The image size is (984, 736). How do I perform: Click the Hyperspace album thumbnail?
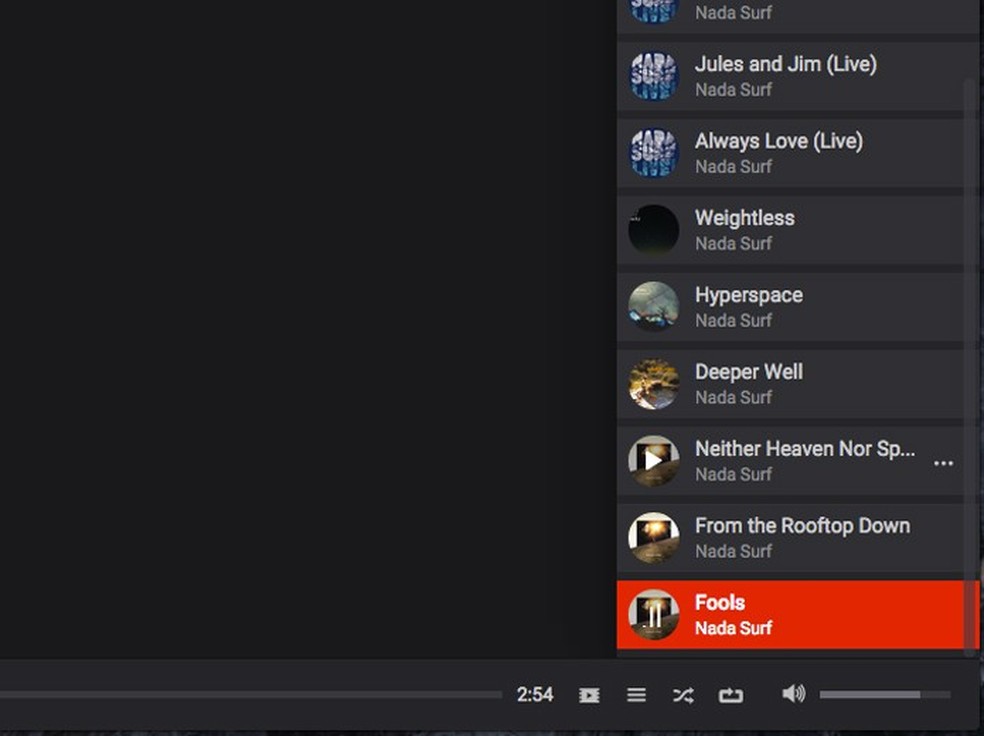[653, 307]
